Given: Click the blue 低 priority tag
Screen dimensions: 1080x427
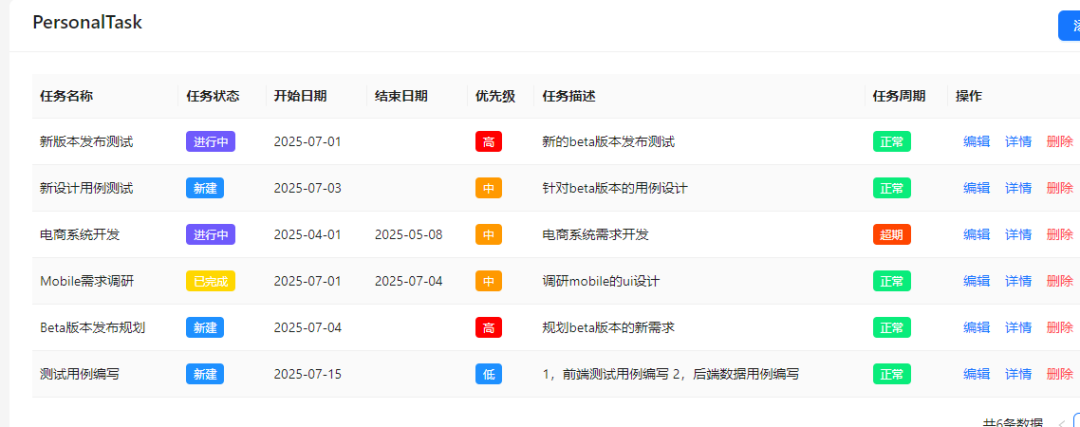Looking at the screenshot, I should (488, 374).
